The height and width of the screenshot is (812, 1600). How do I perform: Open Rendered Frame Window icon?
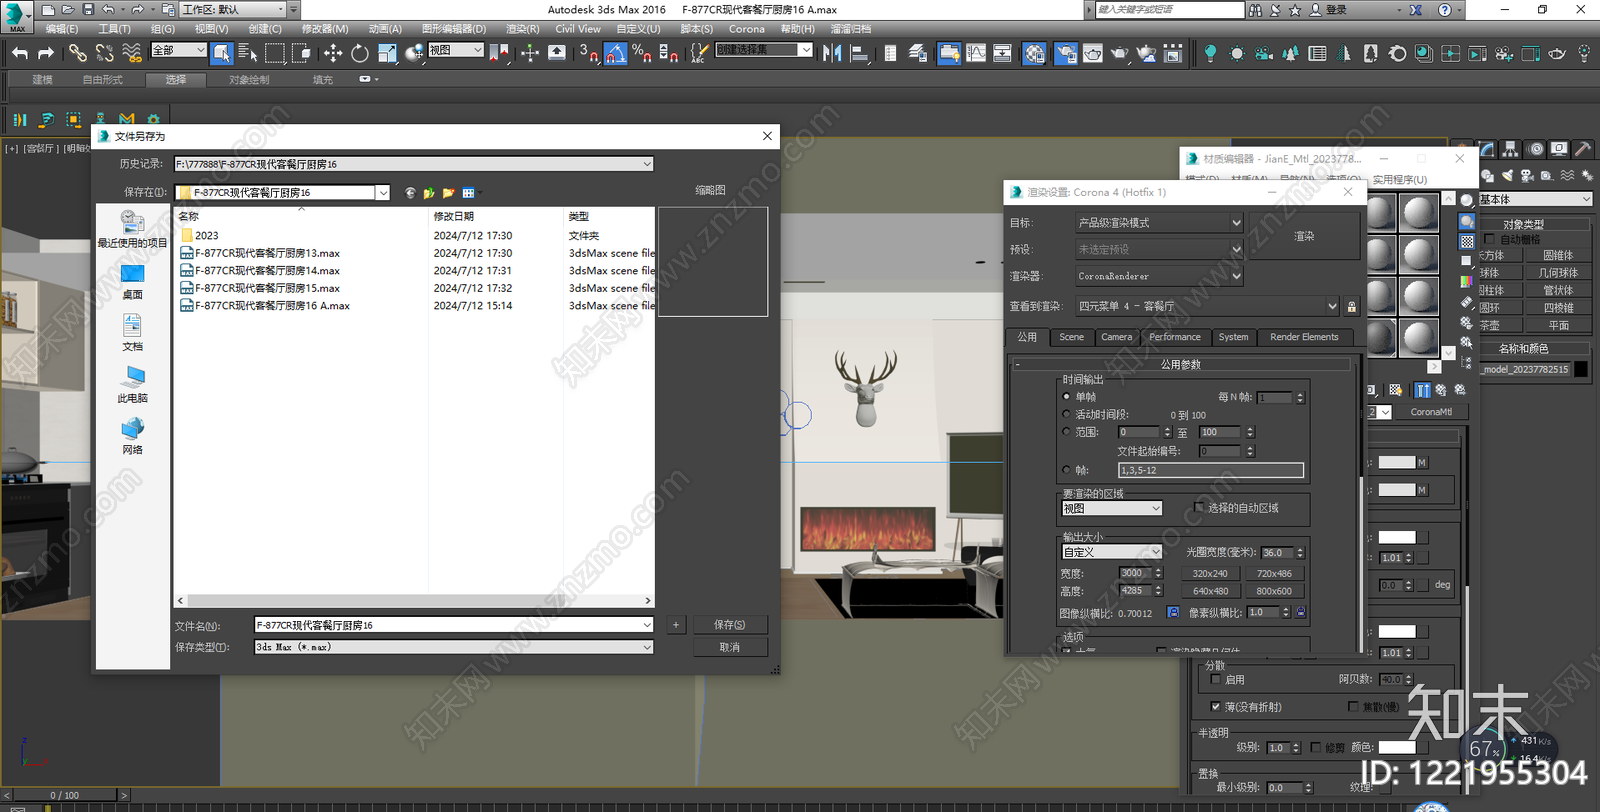pos(1093,52)
